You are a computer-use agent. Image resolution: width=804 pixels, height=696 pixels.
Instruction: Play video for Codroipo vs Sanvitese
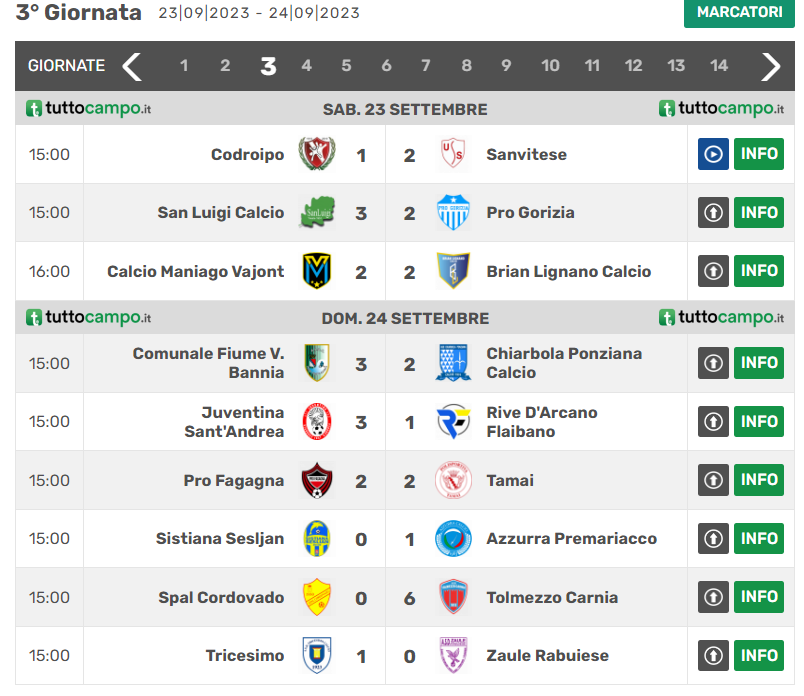[x=713, y=155]
